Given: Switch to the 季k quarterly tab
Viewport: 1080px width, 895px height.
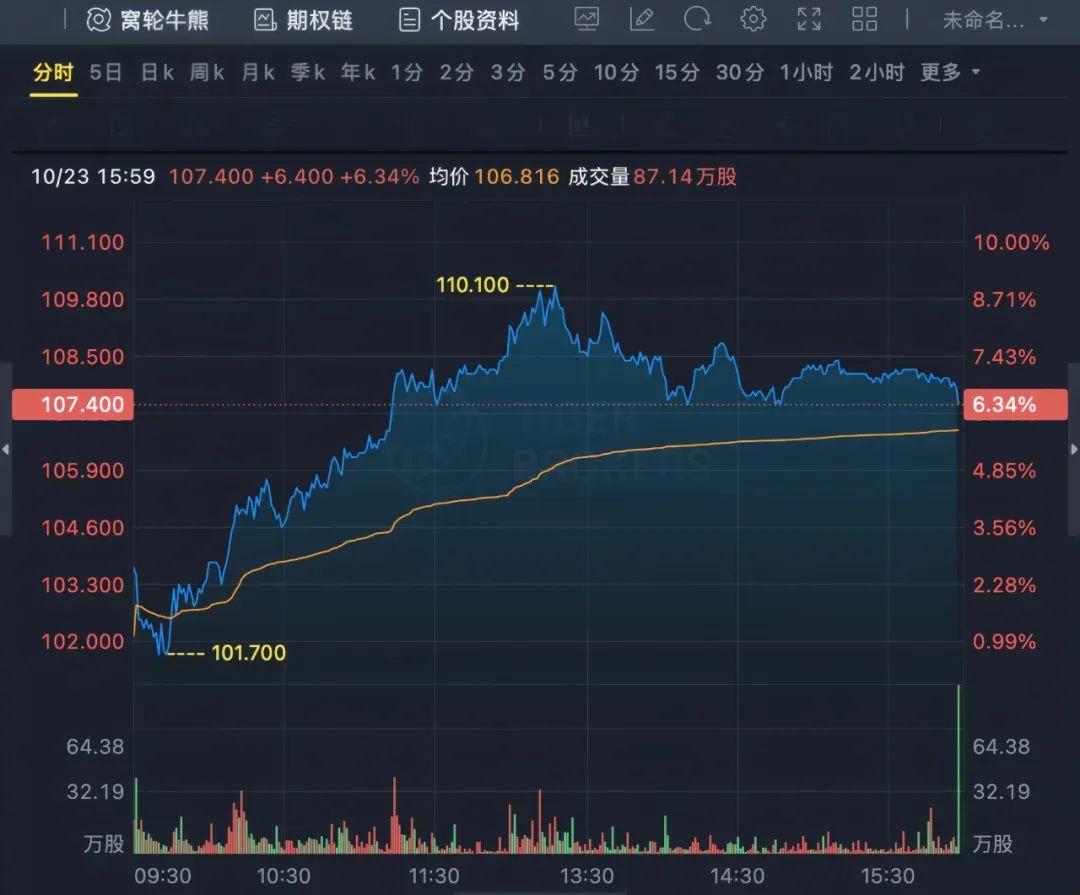Looking at the screenshot, I should 308,72.
